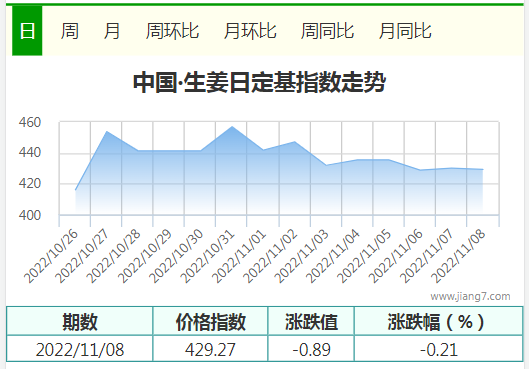Click the 400 y-axis label
Viewport: 529px width, 369px height.
[x=30, y=215]
